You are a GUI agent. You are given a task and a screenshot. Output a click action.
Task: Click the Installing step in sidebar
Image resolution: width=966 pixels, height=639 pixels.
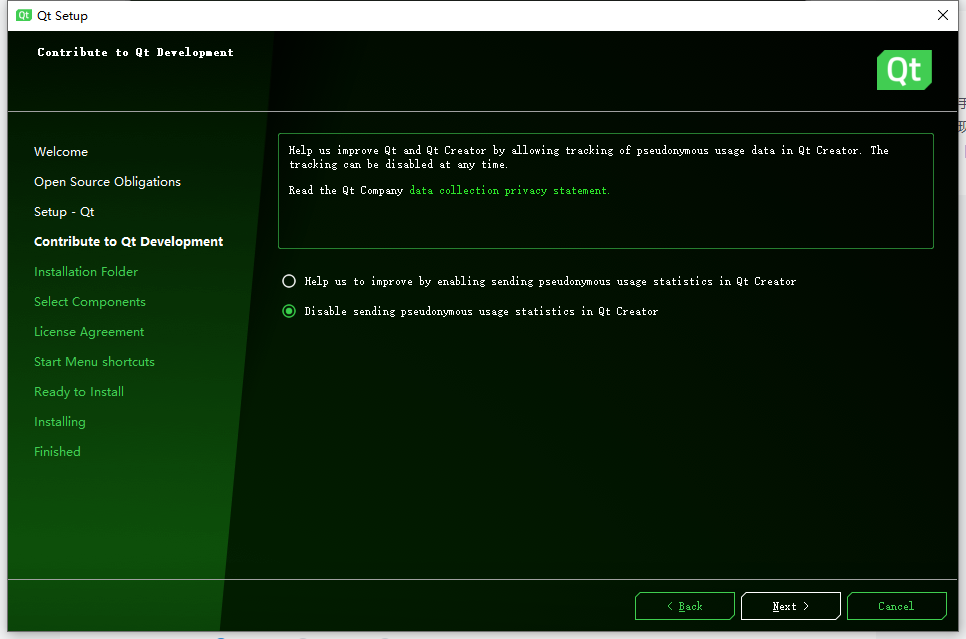(x=60, y=421)
